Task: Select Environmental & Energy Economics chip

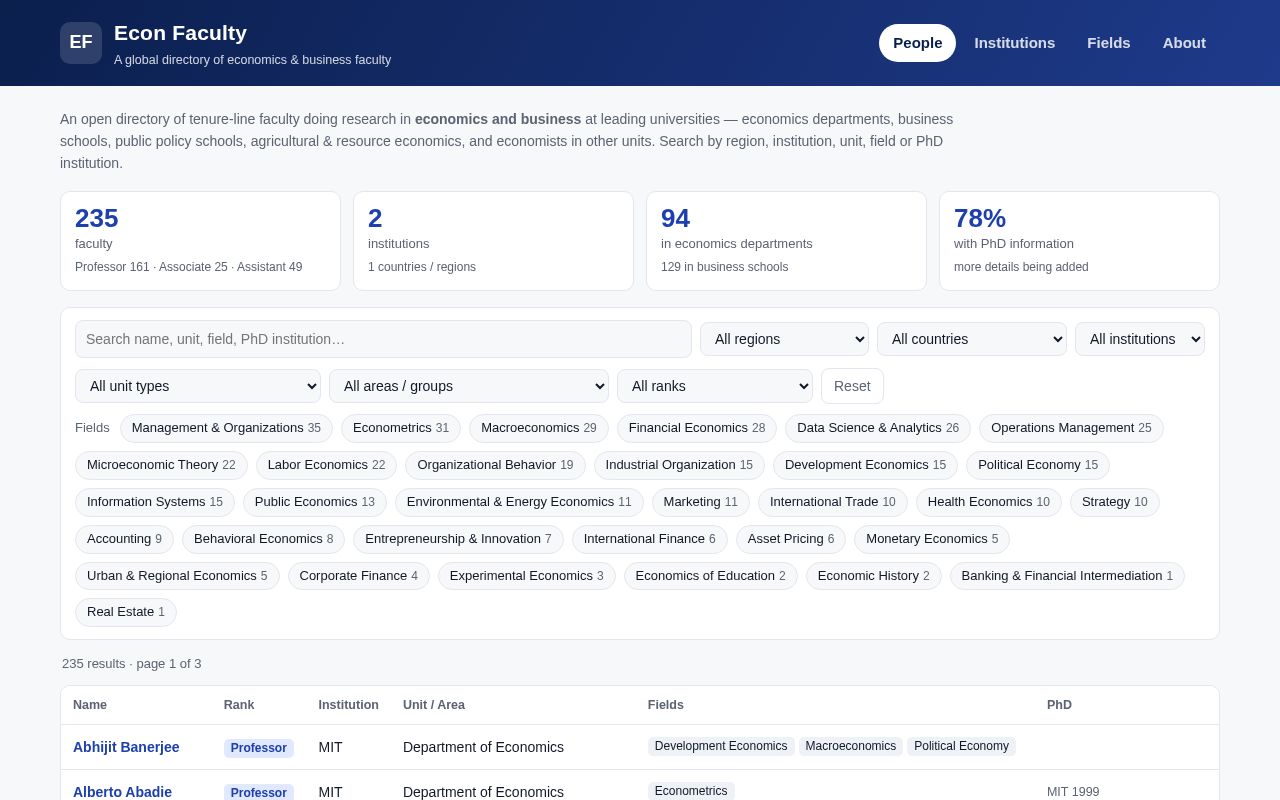Action: pyautogui.click(x=519, y=502)
